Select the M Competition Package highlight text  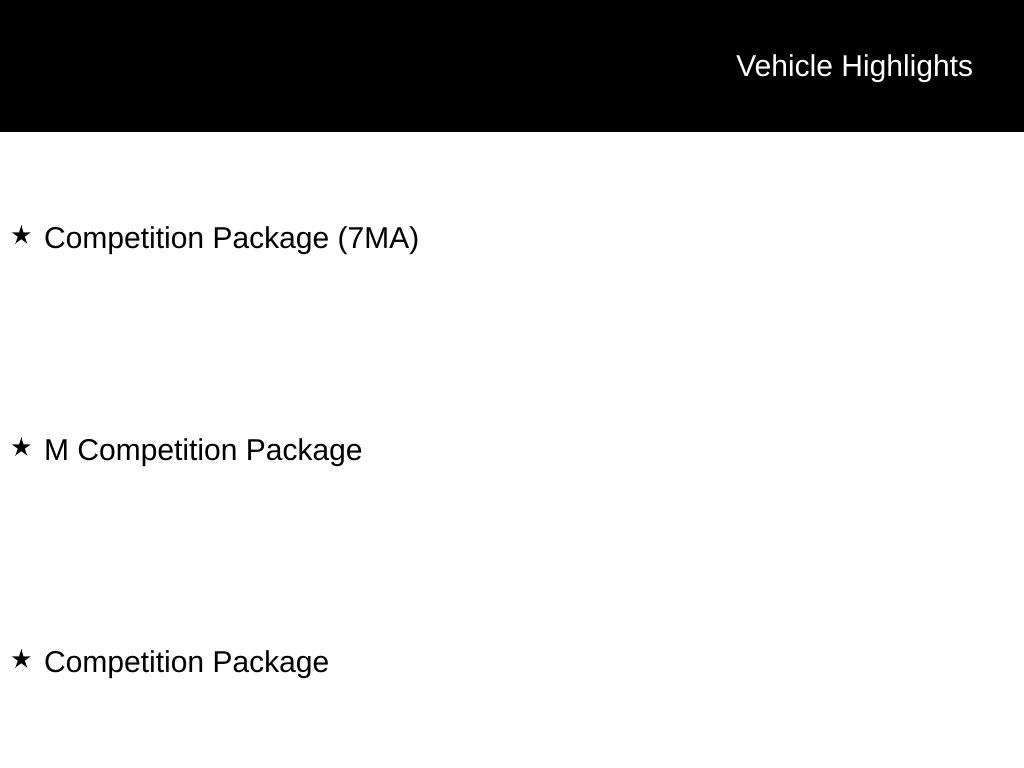(x=203, y=450)
